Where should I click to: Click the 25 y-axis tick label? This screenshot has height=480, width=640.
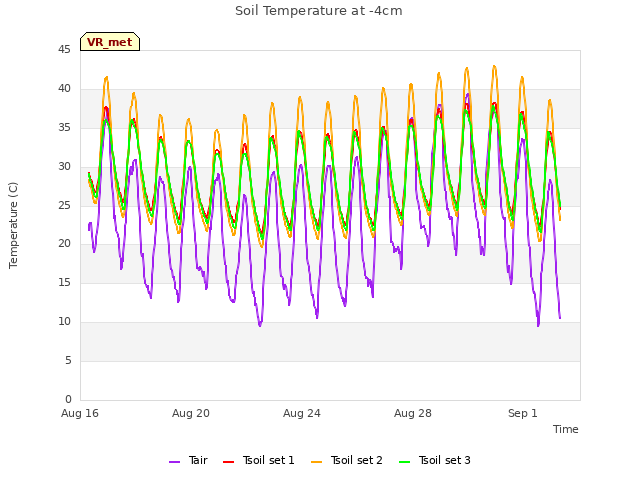pyautogui.click(x=64, y=205)
